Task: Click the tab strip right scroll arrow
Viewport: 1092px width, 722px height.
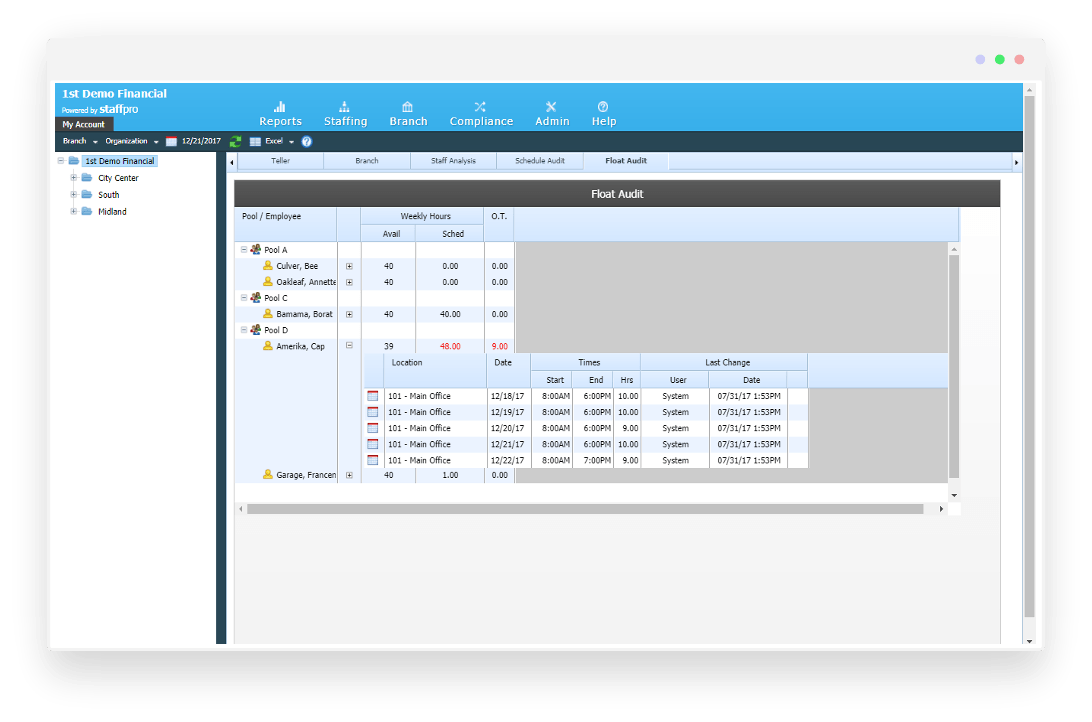Action: [1017, 162]
